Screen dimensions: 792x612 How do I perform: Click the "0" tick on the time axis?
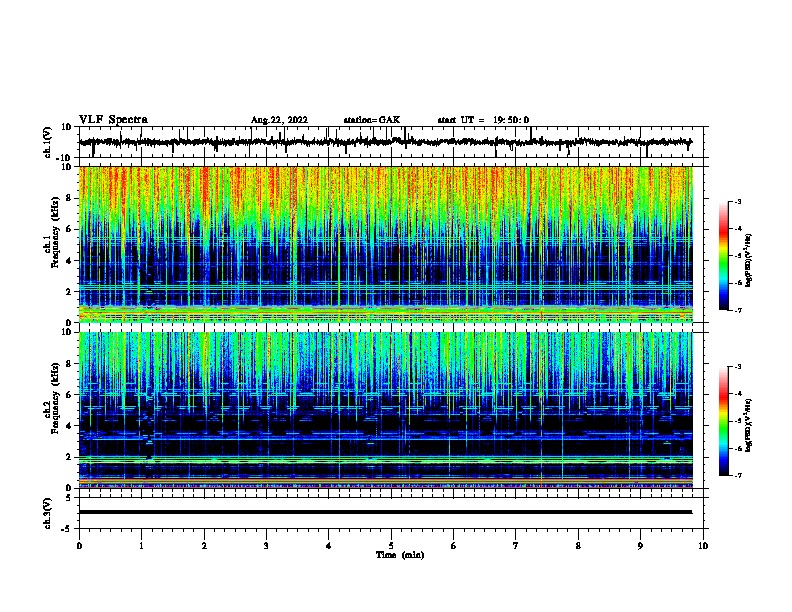[79, 546]
